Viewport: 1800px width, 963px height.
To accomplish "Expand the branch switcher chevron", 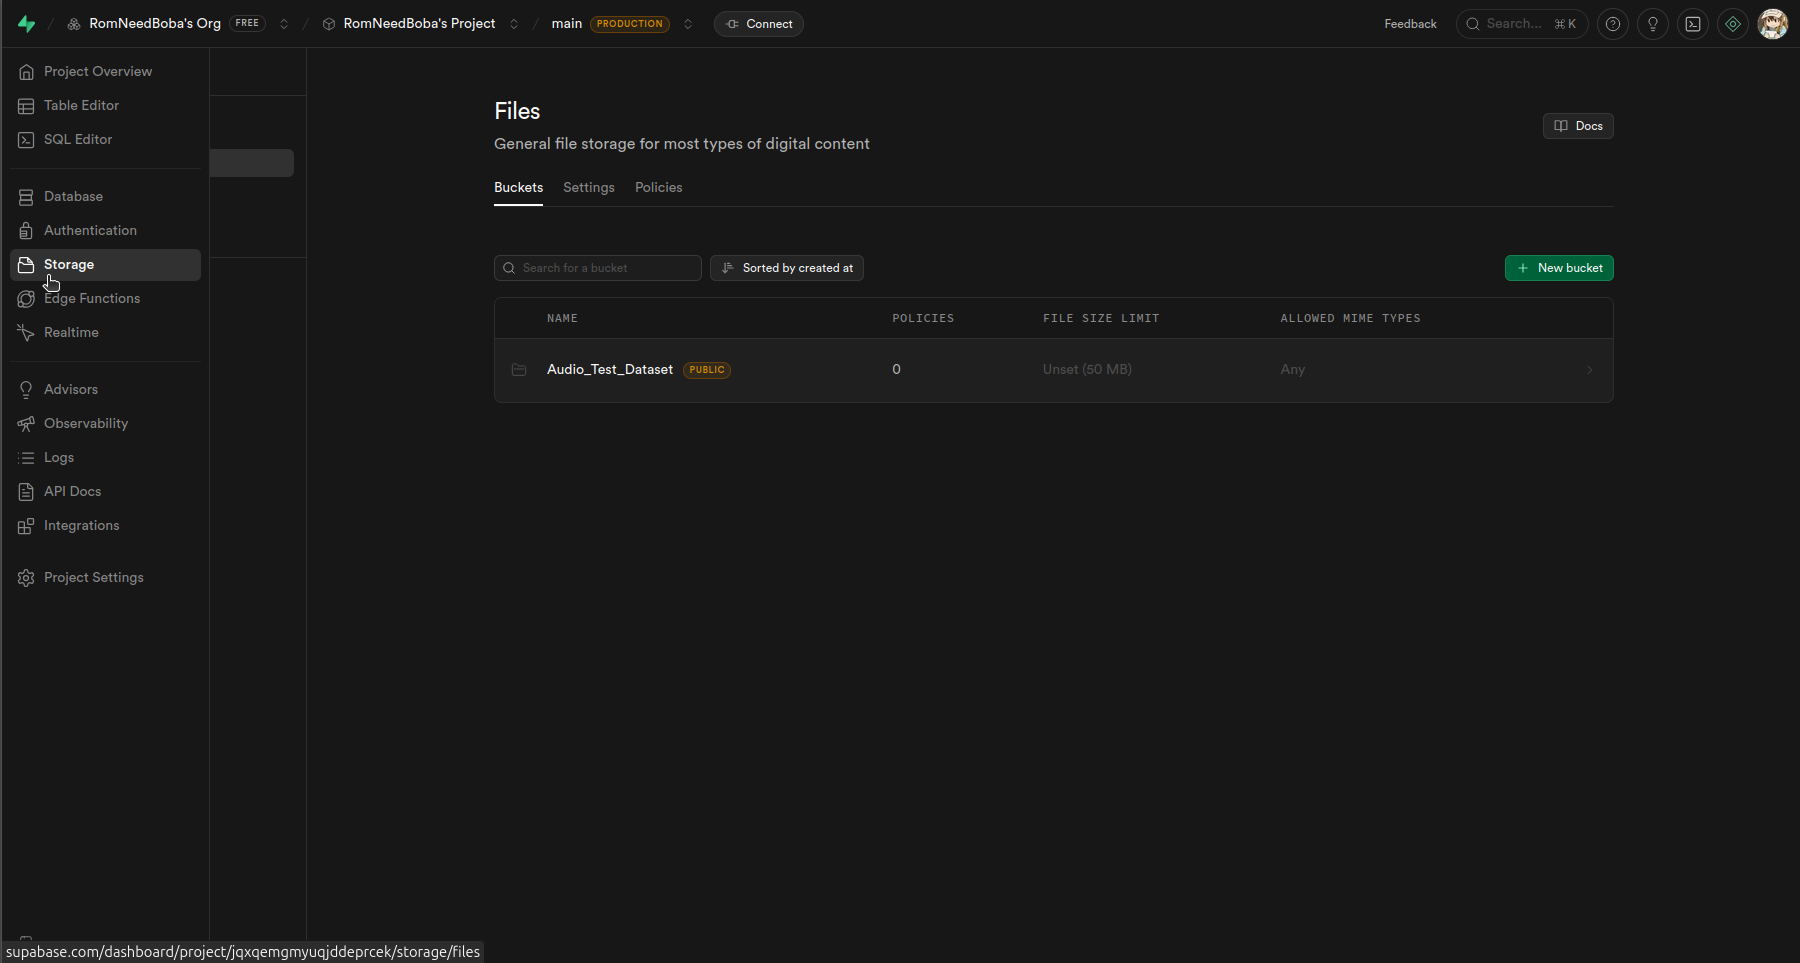I will (x=688, y=24).
